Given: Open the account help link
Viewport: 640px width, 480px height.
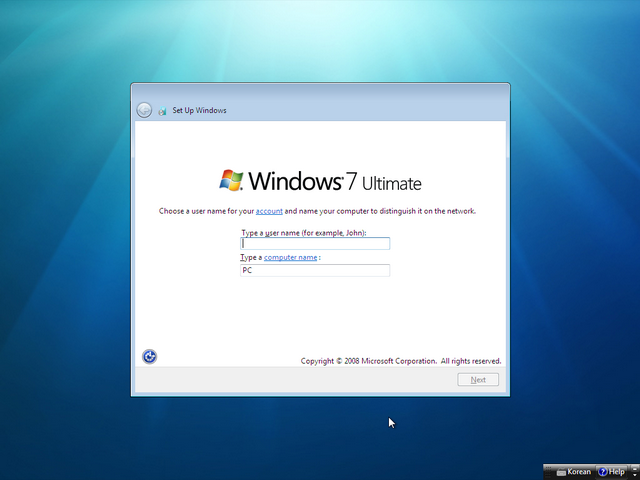Looking at the screenshot, I should 269,211.
